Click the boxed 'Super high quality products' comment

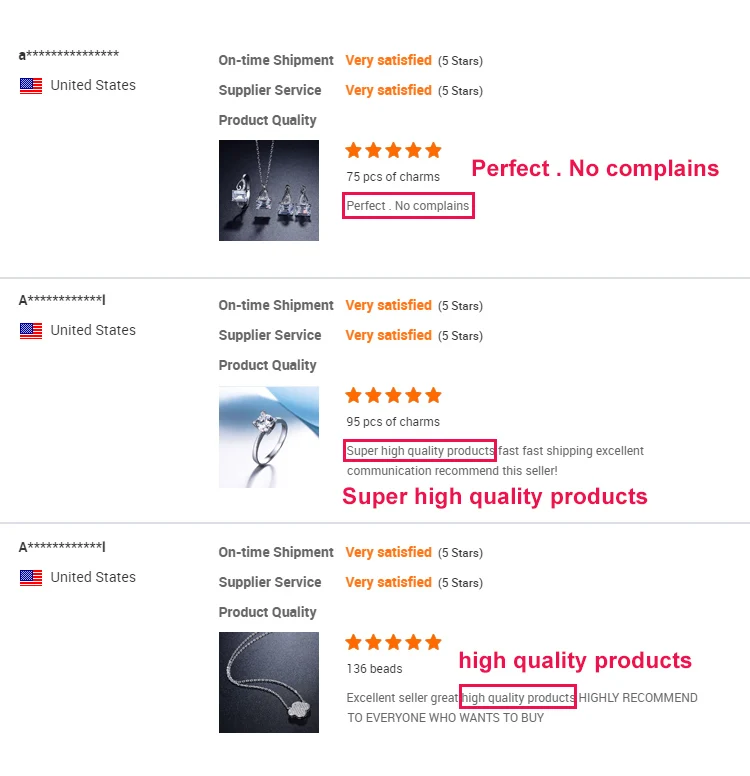[420, 451]
